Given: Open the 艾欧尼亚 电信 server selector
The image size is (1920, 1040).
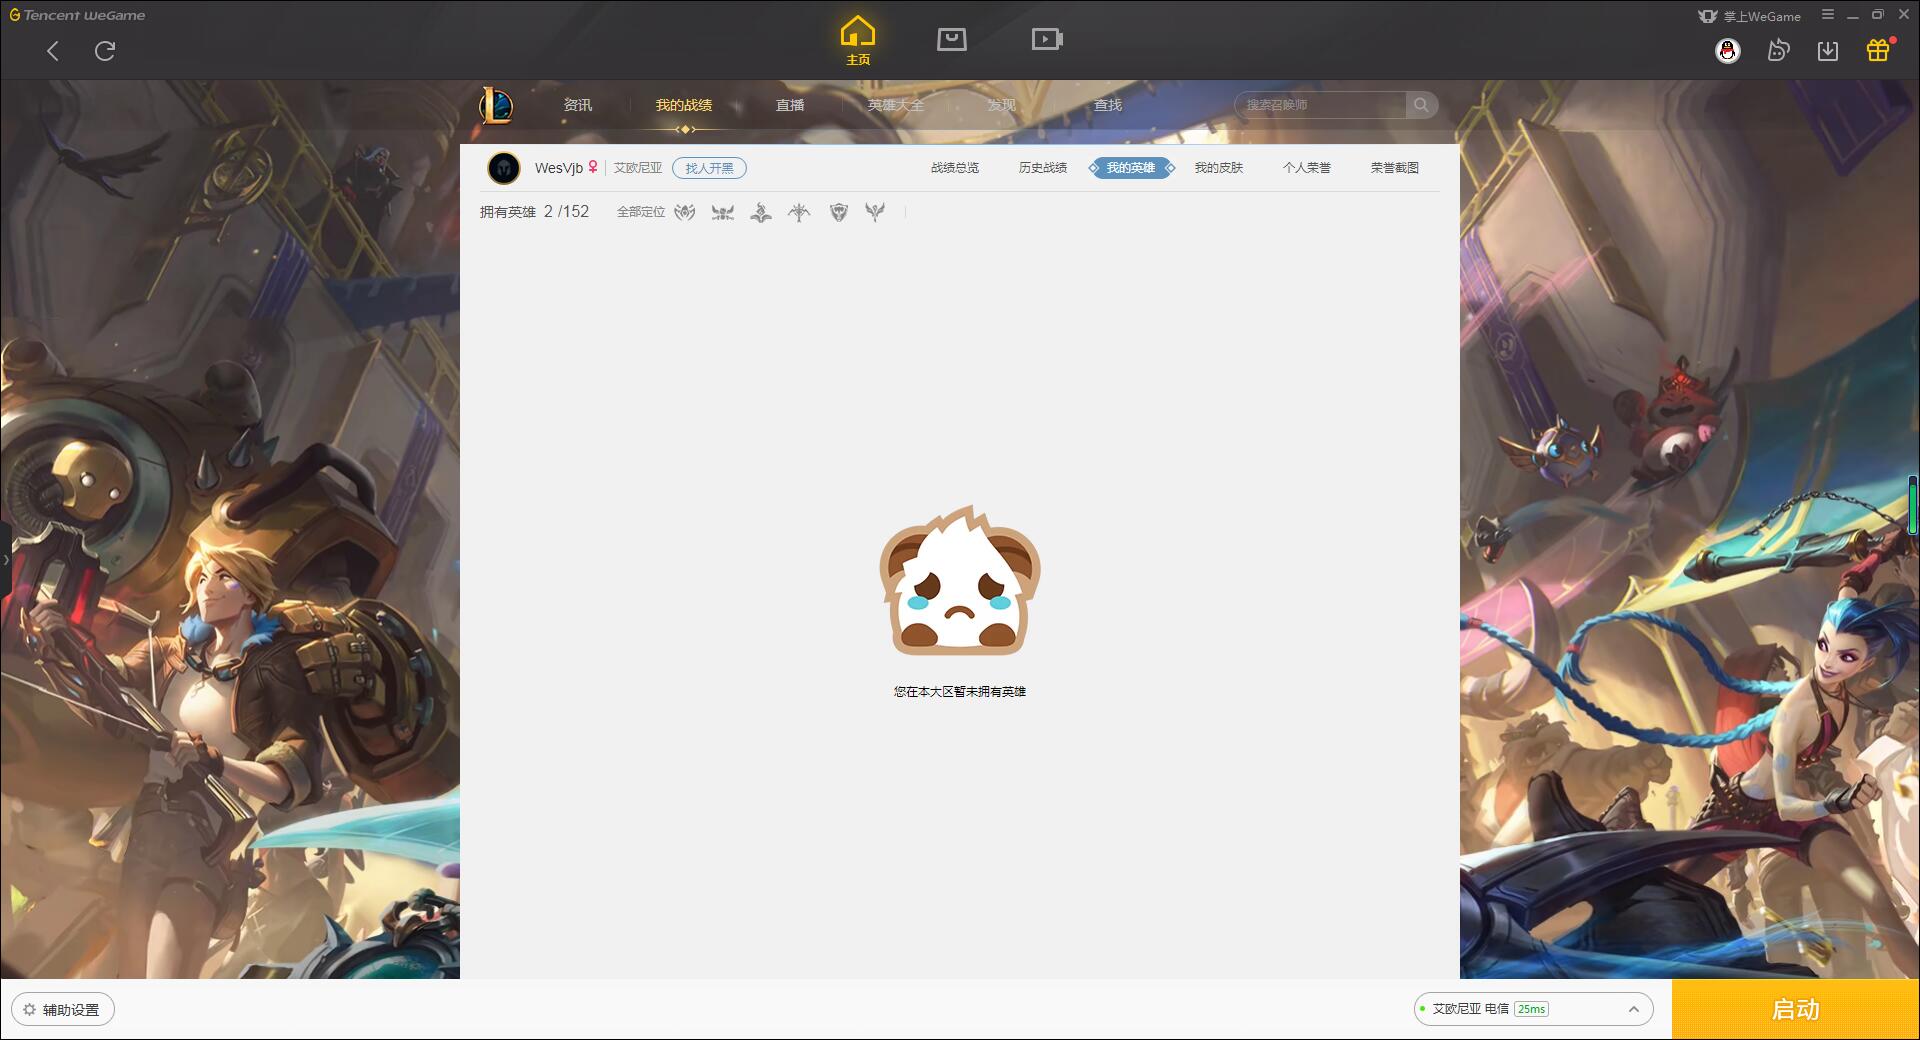Looking at the screenshot, I should (x=1533, y=1009).
